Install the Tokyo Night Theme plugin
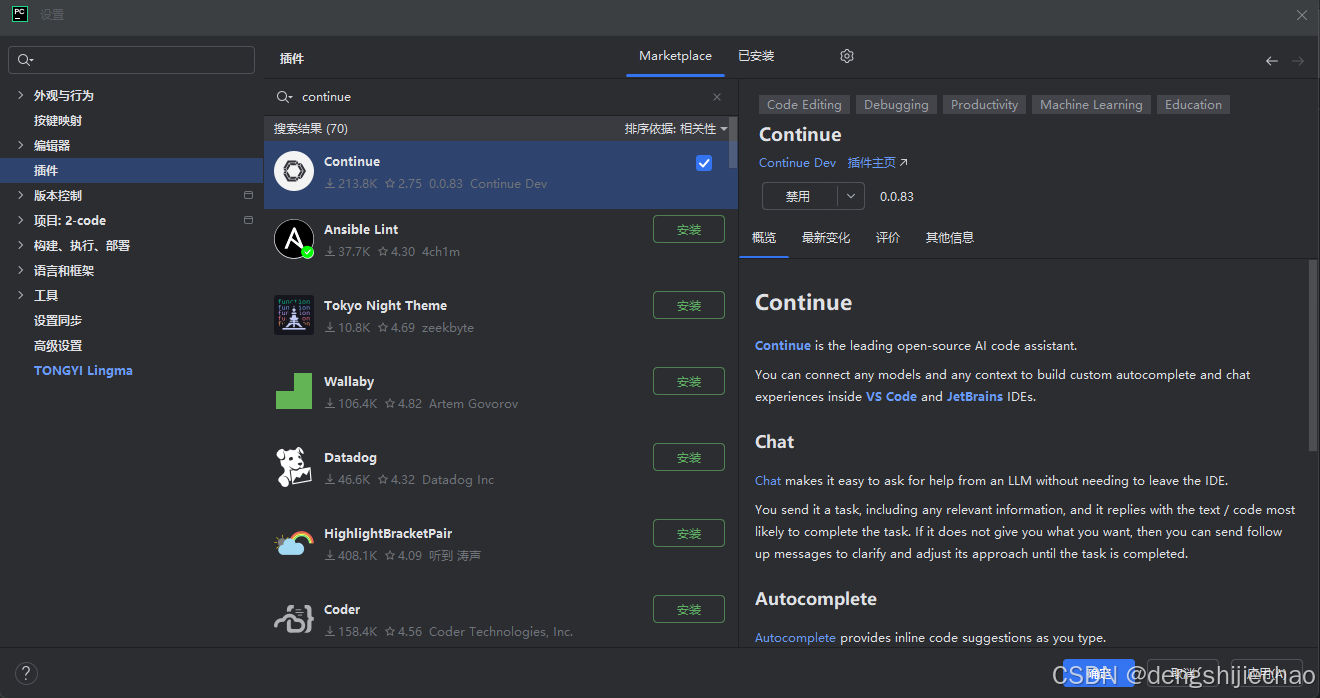 point(689,305)
